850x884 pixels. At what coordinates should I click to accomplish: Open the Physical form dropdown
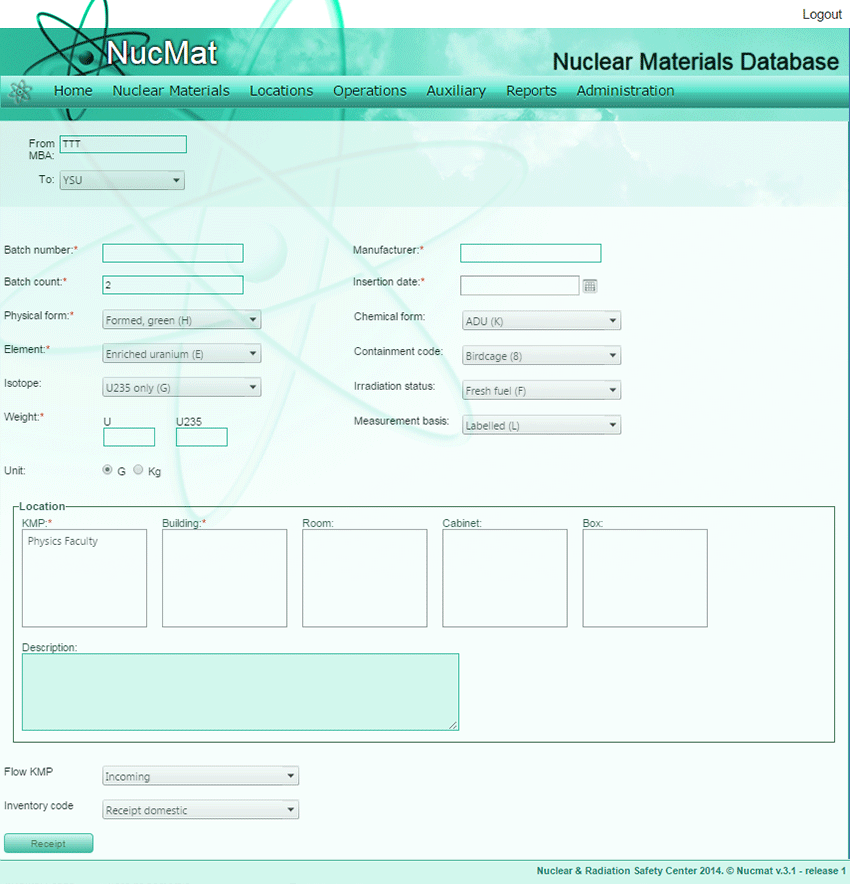tap(182, 321)
